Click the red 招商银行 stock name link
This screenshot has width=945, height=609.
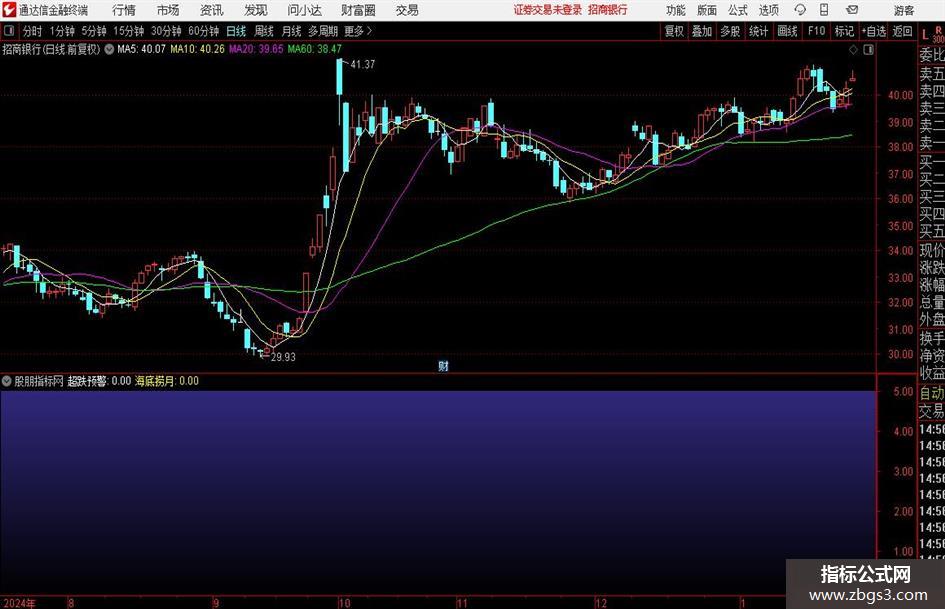coord(608,10)
